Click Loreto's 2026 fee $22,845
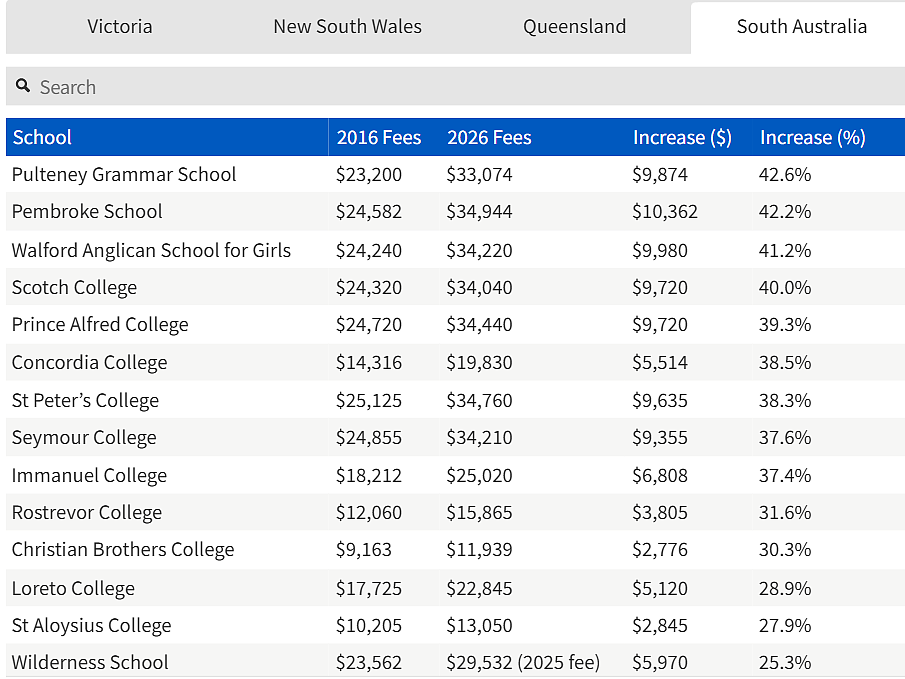Image resolution: width=905 pixels, height=679 pixels. [479, 589]
